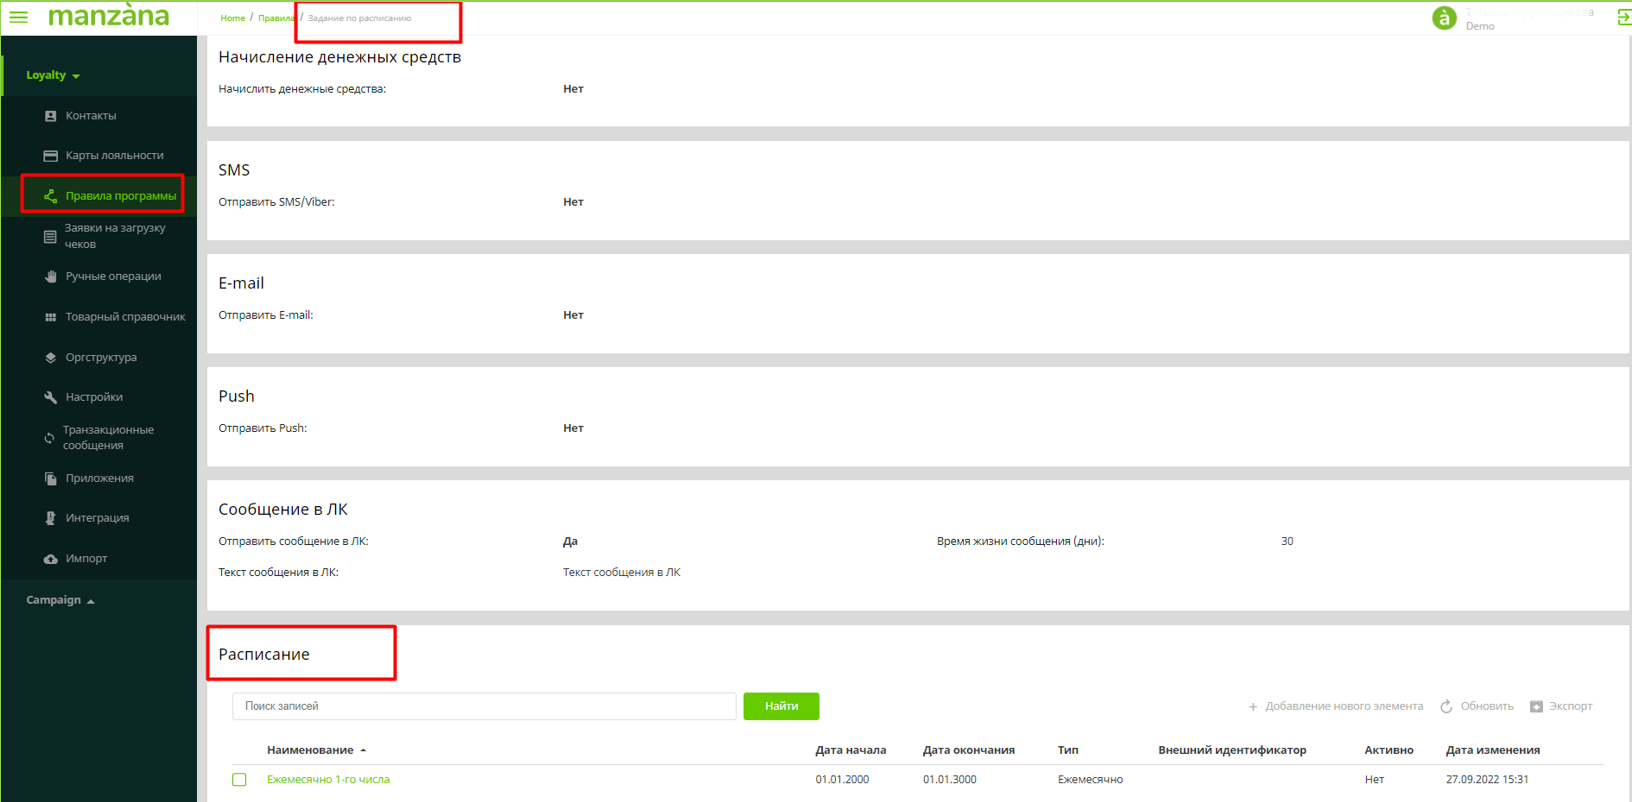
Task: Open the Контакты sidebar icon
Action: [x=50, y=116]
